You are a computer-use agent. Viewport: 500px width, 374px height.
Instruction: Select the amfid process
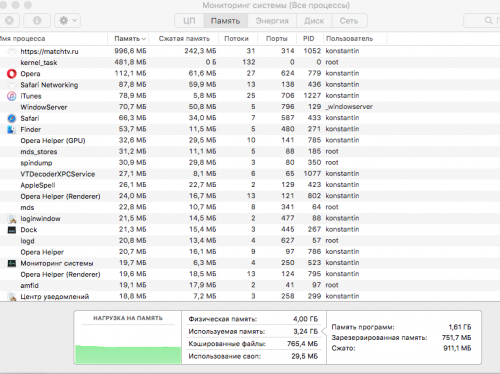[250, 285]
